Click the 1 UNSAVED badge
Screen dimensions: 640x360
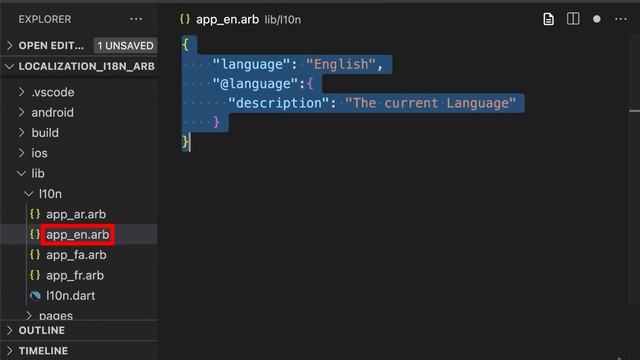(125, 45)
